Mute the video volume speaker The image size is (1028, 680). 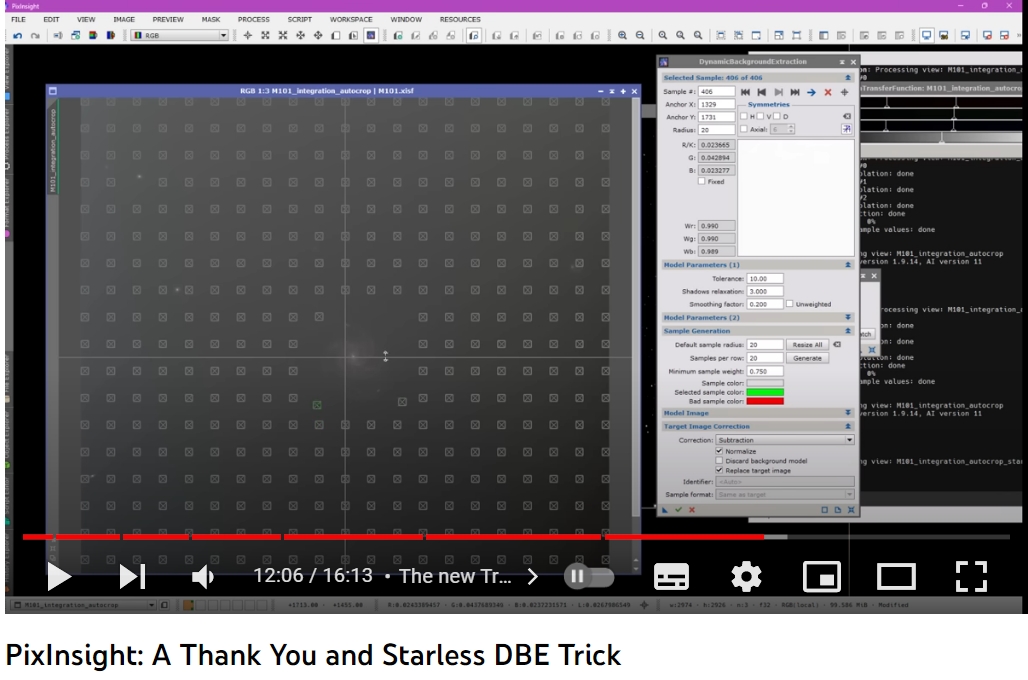[x=203, y=577]
